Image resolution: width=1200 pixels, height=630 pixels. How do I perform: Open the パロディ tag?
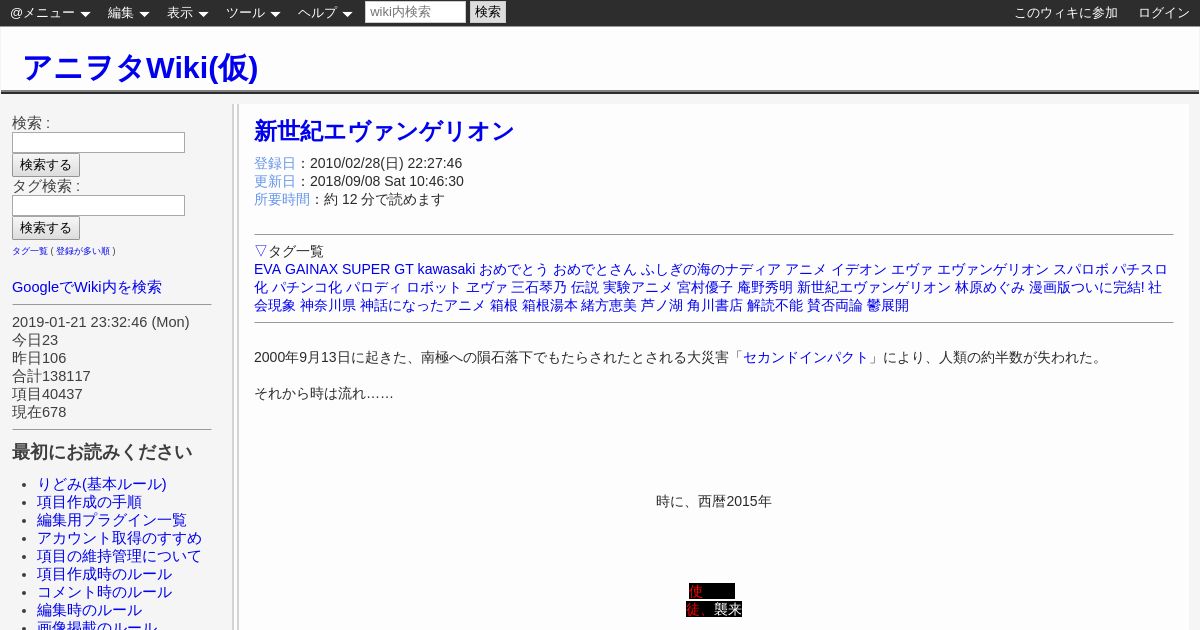374,288
